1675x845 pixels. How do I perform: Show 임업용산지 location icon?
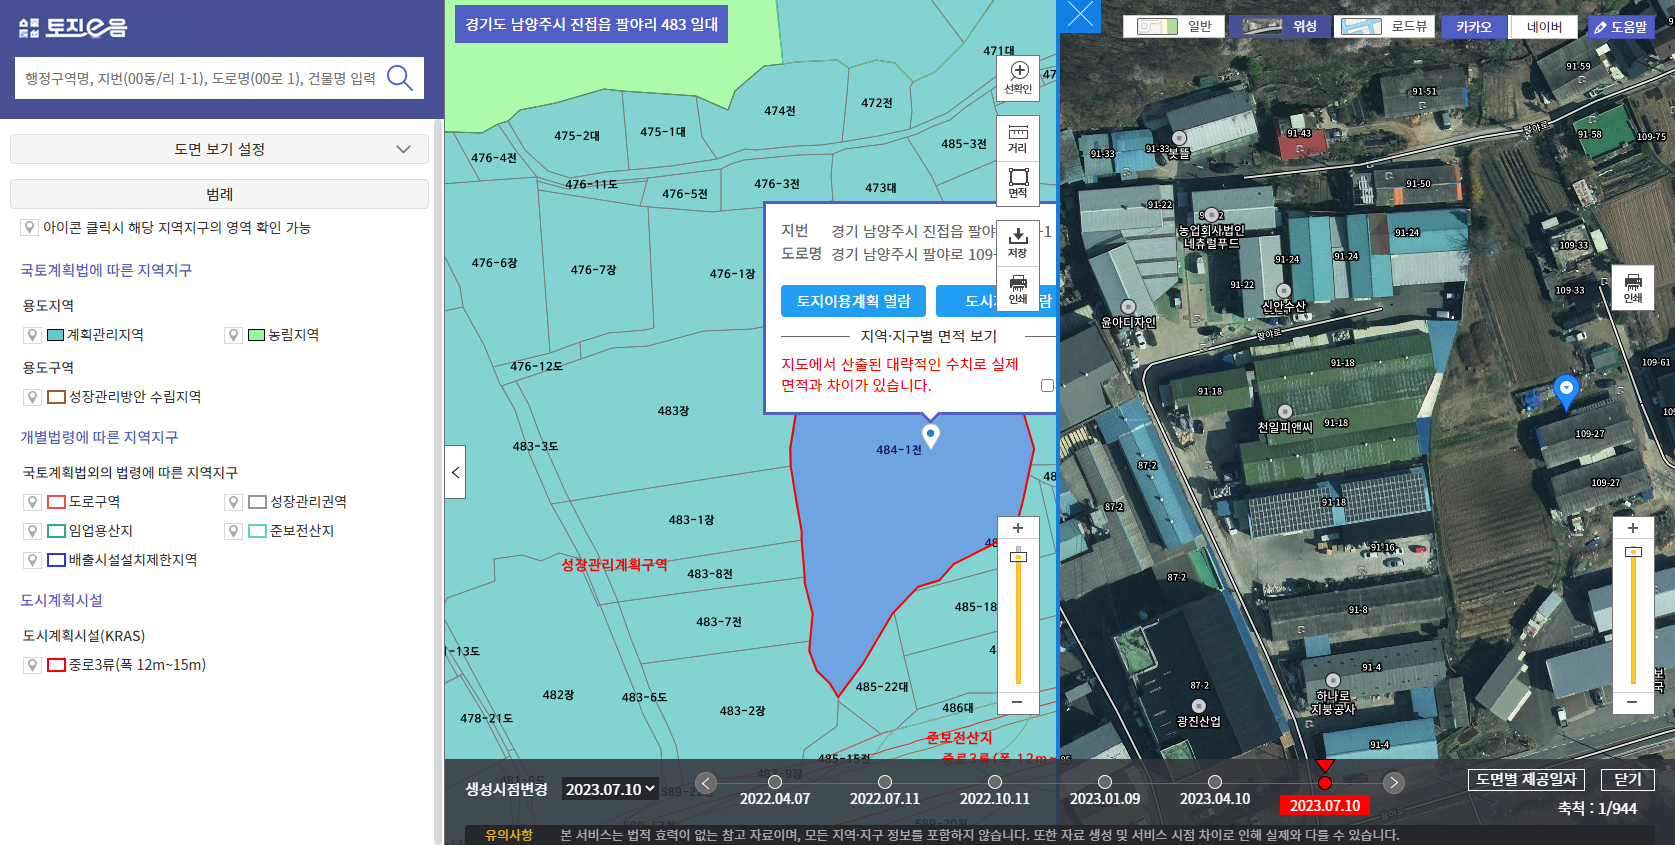point(33,531)
